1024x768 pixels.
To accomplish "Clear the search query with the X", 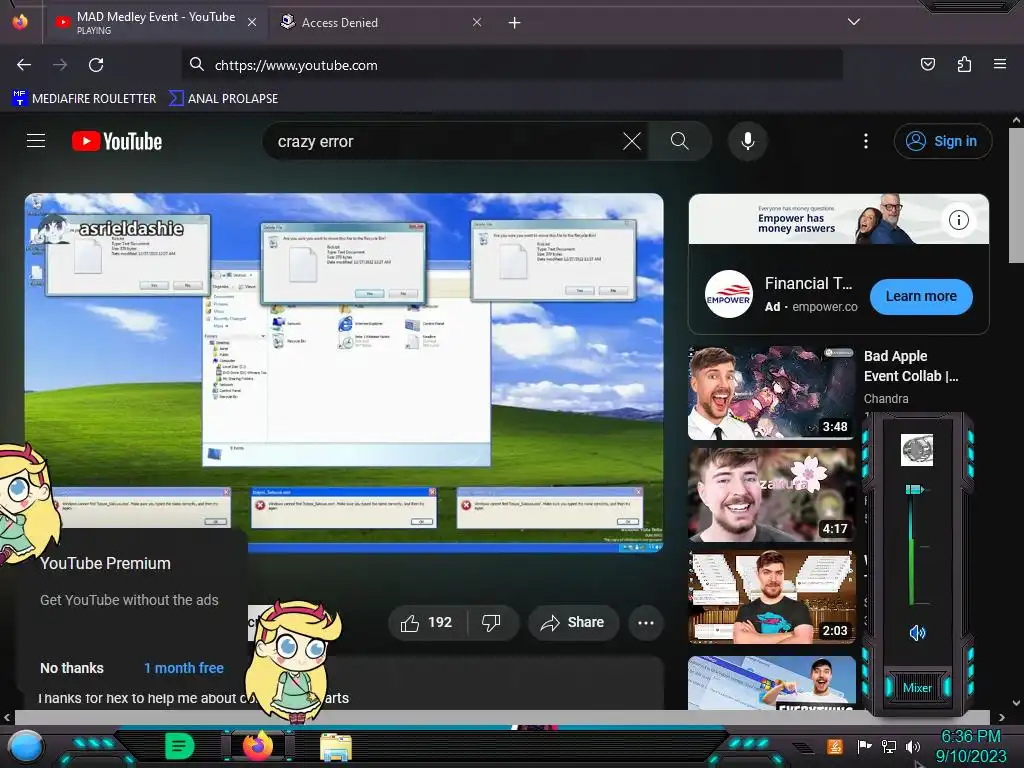I will click(632, 141).
